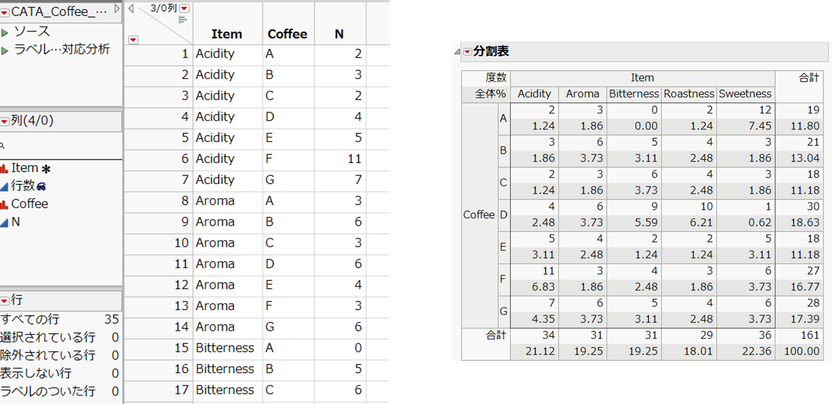Click the asterisk property icon next to Item
The height and width of the screenshot is (404, 832).
tap(46, 169)
